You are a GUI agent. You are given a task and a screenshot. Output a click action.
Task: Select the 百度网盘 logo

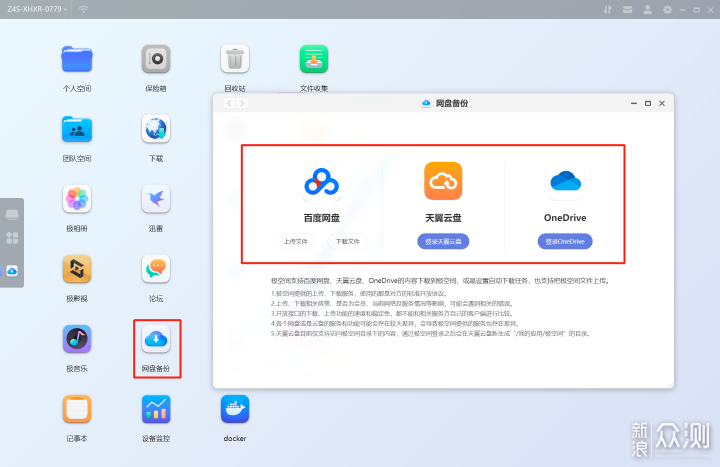321,181
